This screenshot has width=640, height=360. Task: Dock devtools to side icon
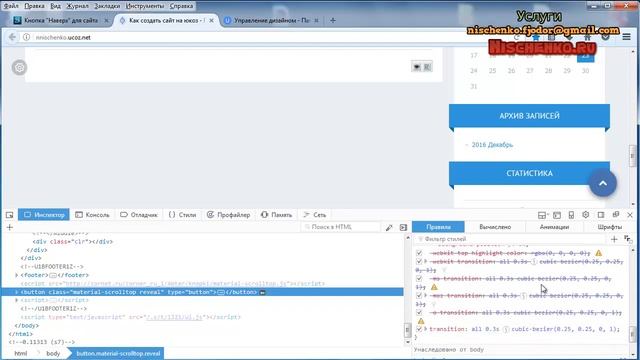coord(601,215)
